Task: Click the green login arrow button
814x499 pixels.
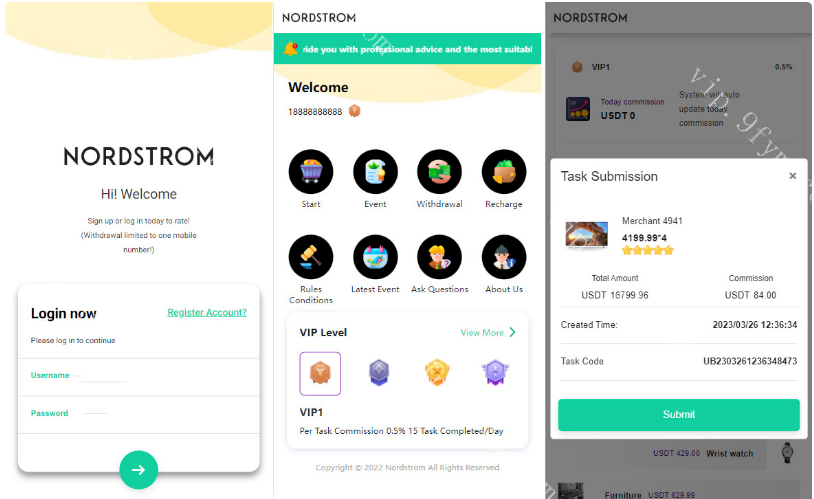Action: pos(139,470)
